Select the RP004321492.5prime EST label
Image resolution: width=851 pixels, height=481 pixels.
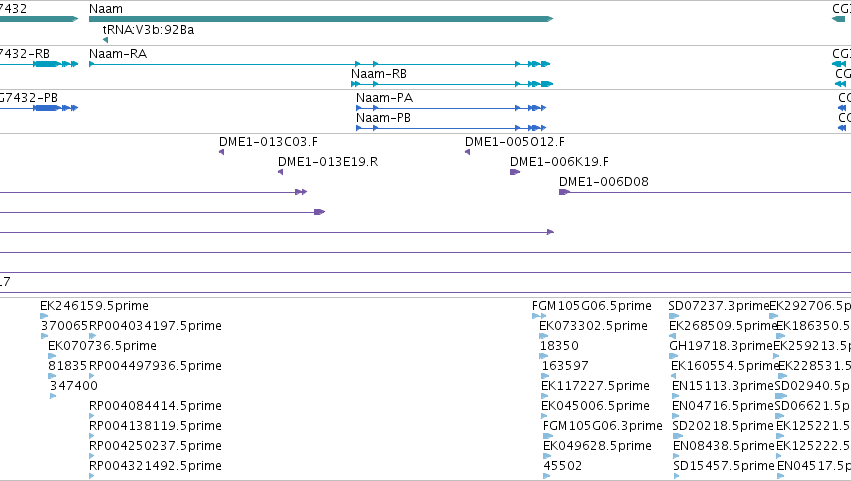(x=155, y=466)
